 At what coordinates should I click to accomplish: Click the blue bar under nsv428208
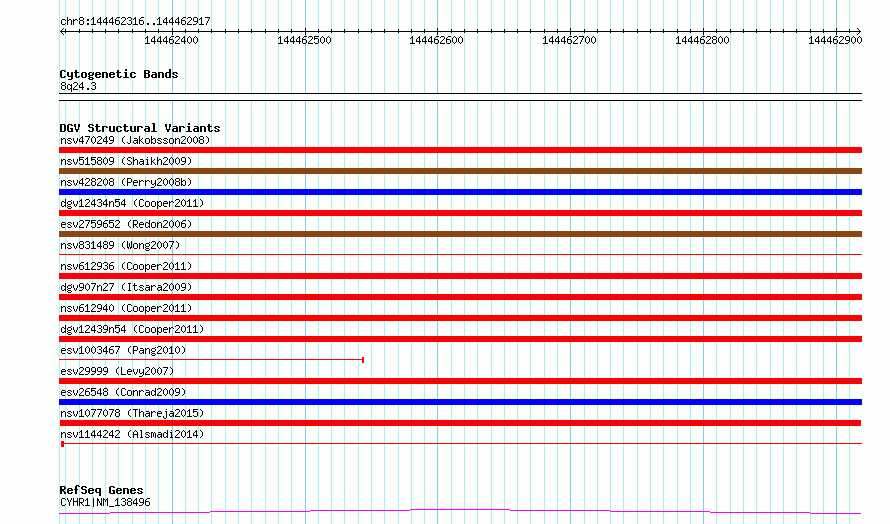(460, 192)
